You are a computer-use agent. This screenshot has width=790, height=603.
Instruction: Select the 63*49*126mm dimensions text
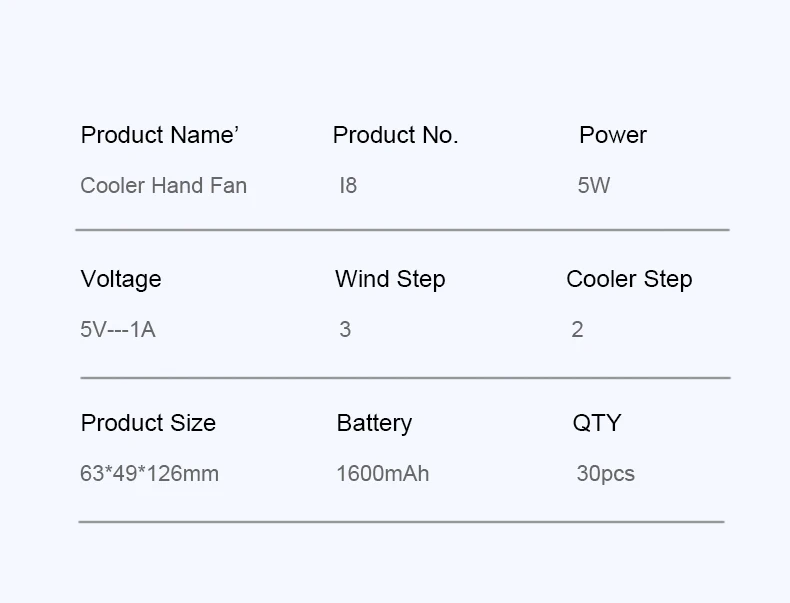(149, 474)
